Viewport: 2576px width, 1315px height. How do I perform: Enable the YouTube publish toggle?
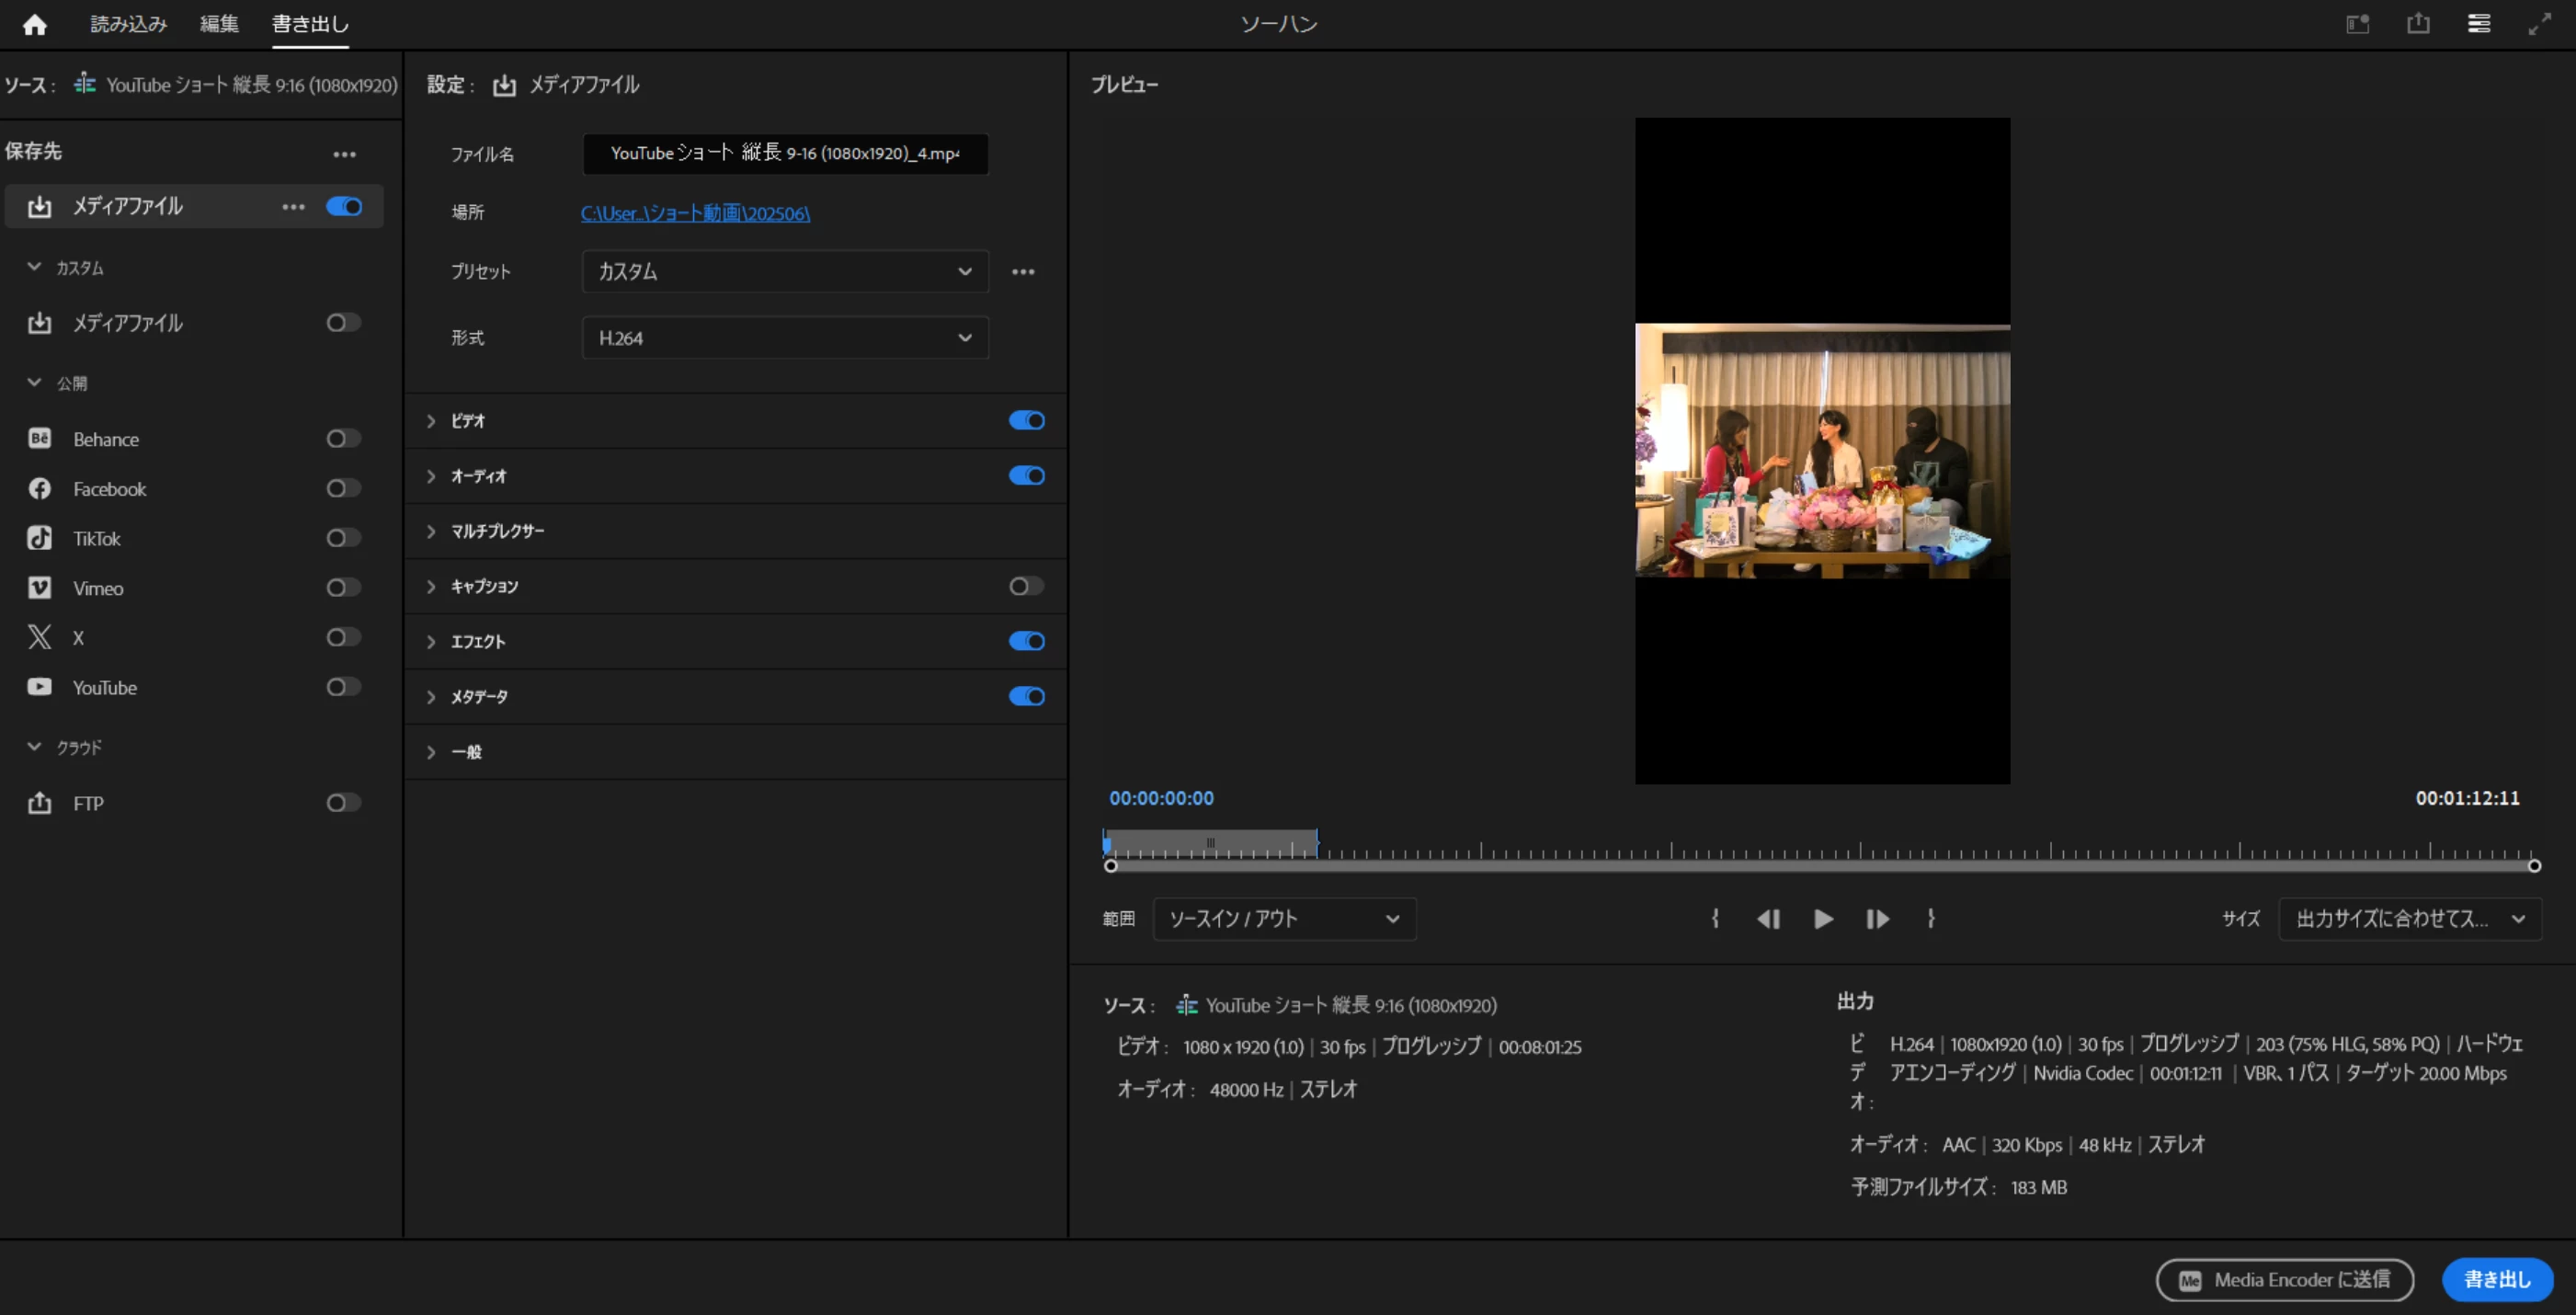(343, 687)
